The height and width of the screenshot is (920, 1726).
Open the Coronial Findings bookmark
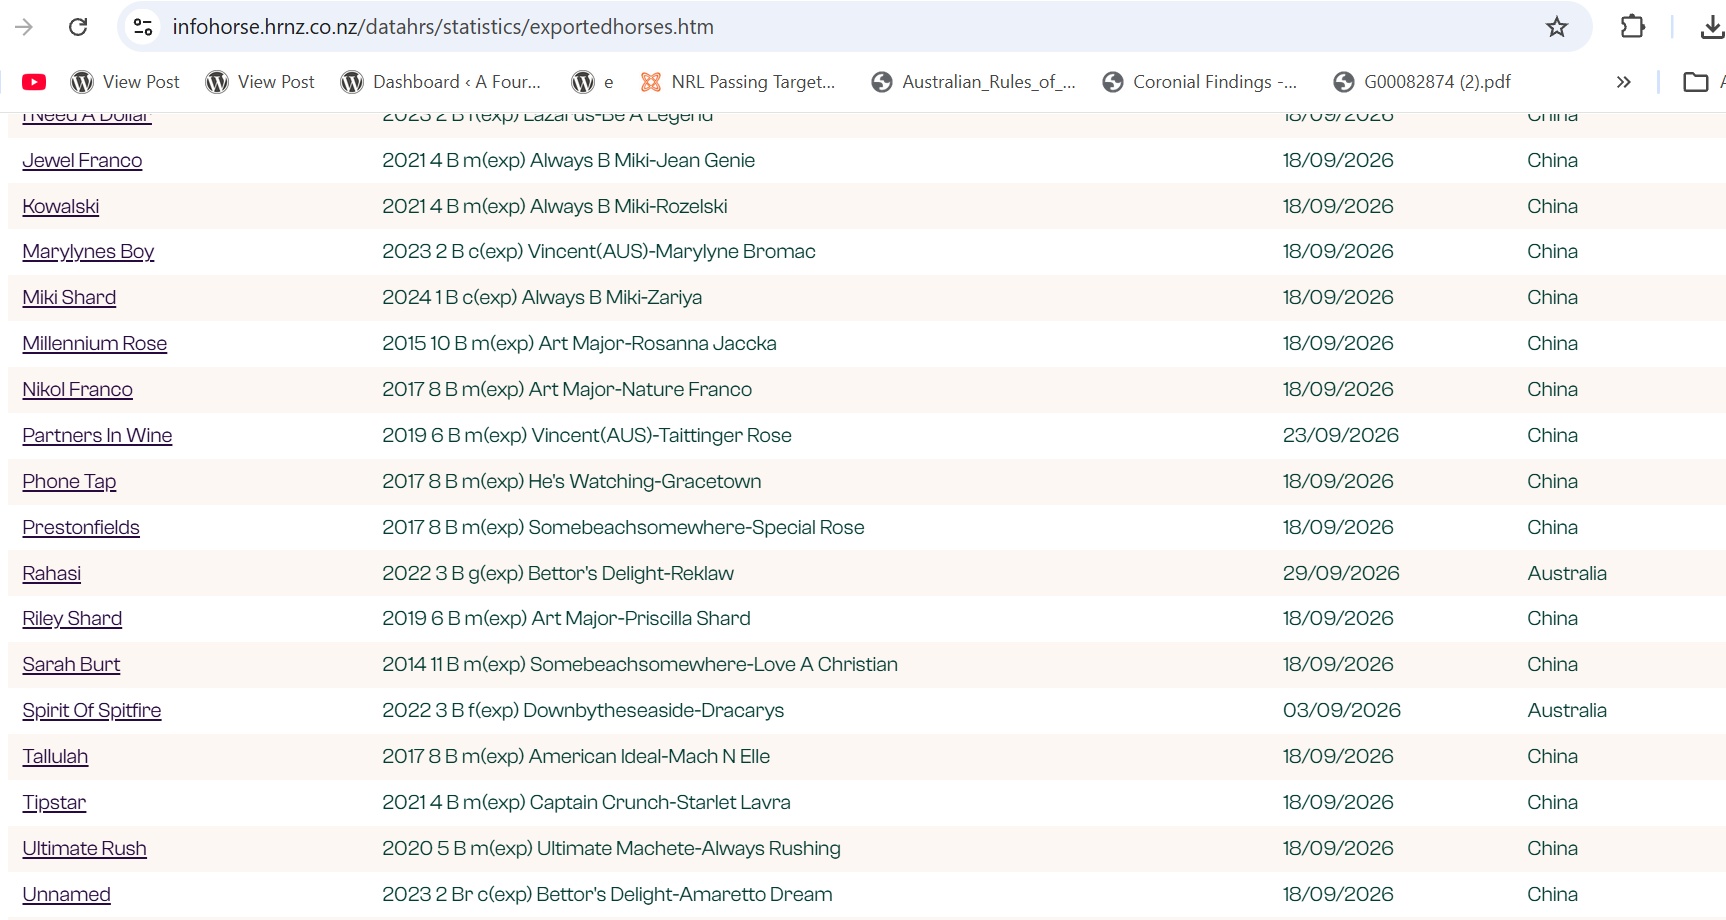pyautogui.click(x=1200, y=82)
